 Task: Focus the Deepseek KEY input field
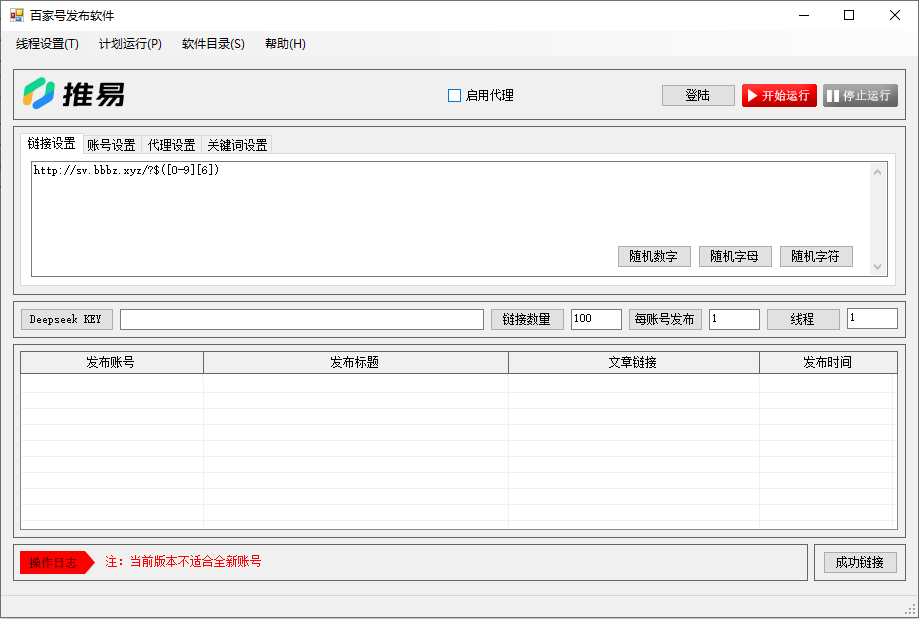[301, 319]
